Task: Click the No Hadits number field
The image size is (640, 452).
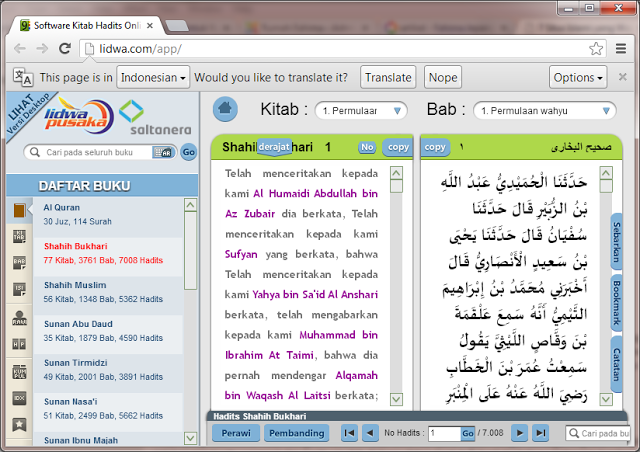Action: 444,433
